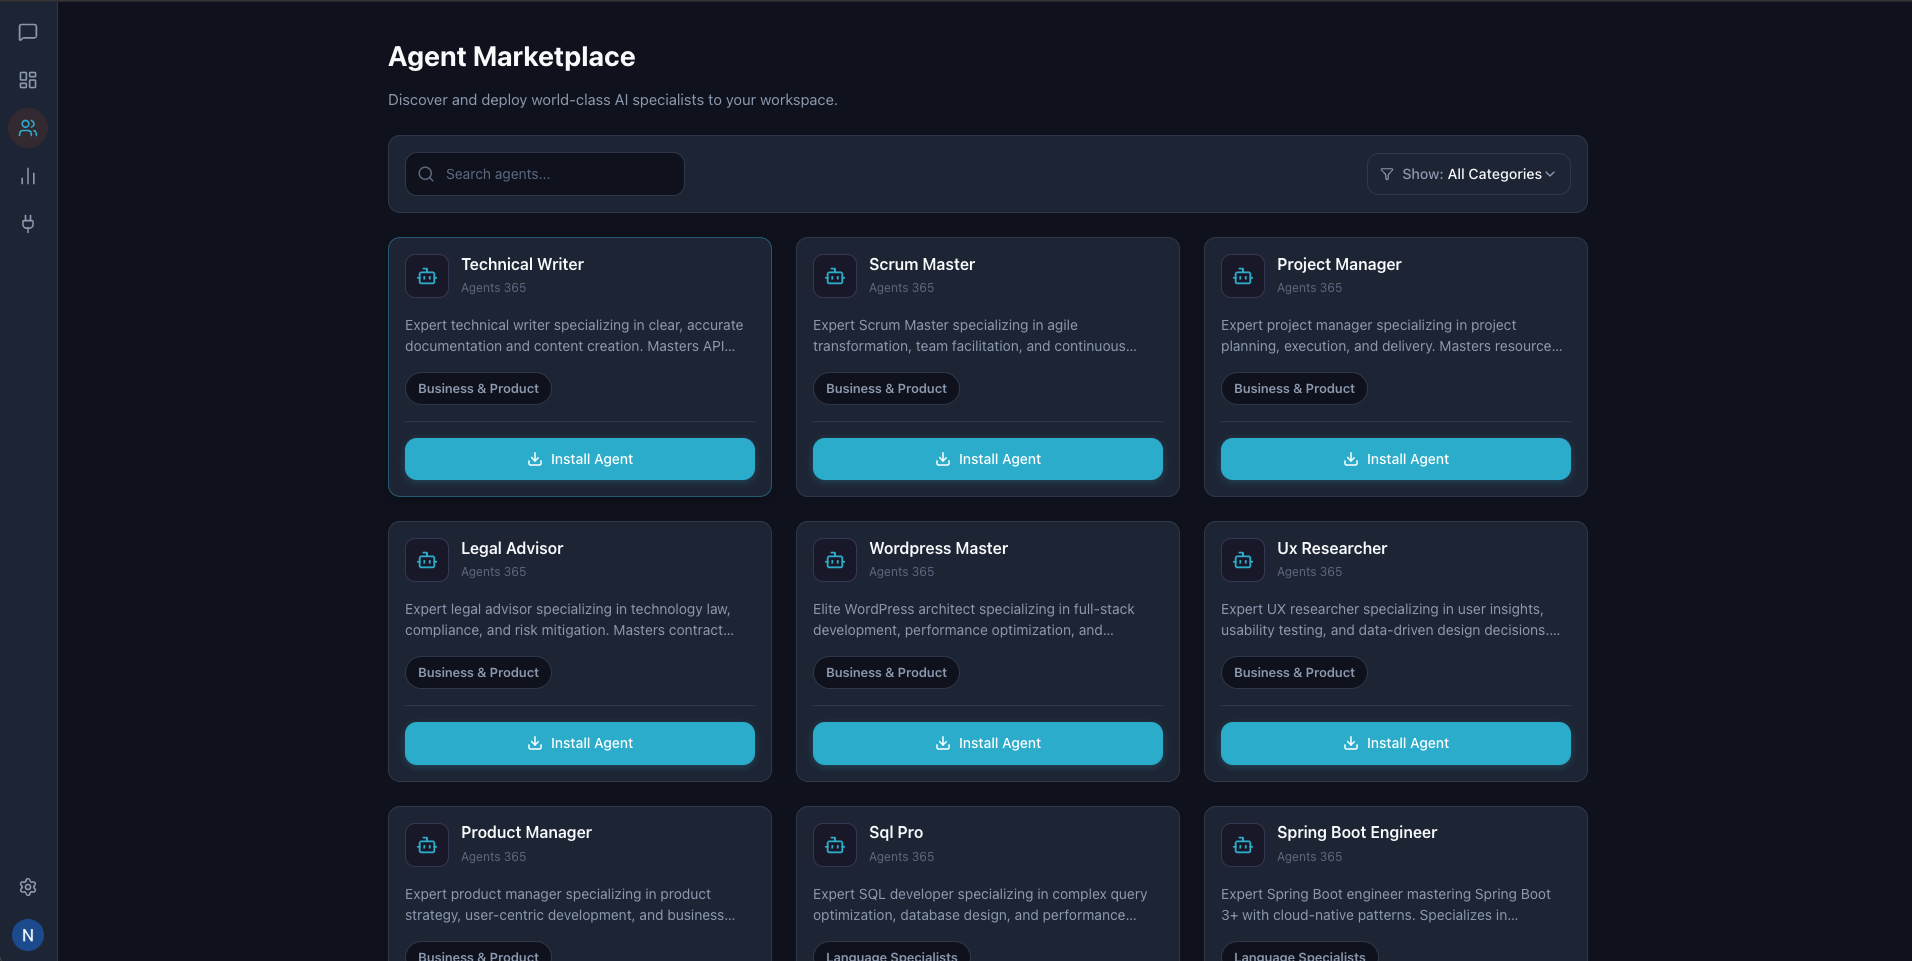Expand the chevron on the categories filter
The width and height of the screenshot is (1912, 961).
(x=1551, y=173)
